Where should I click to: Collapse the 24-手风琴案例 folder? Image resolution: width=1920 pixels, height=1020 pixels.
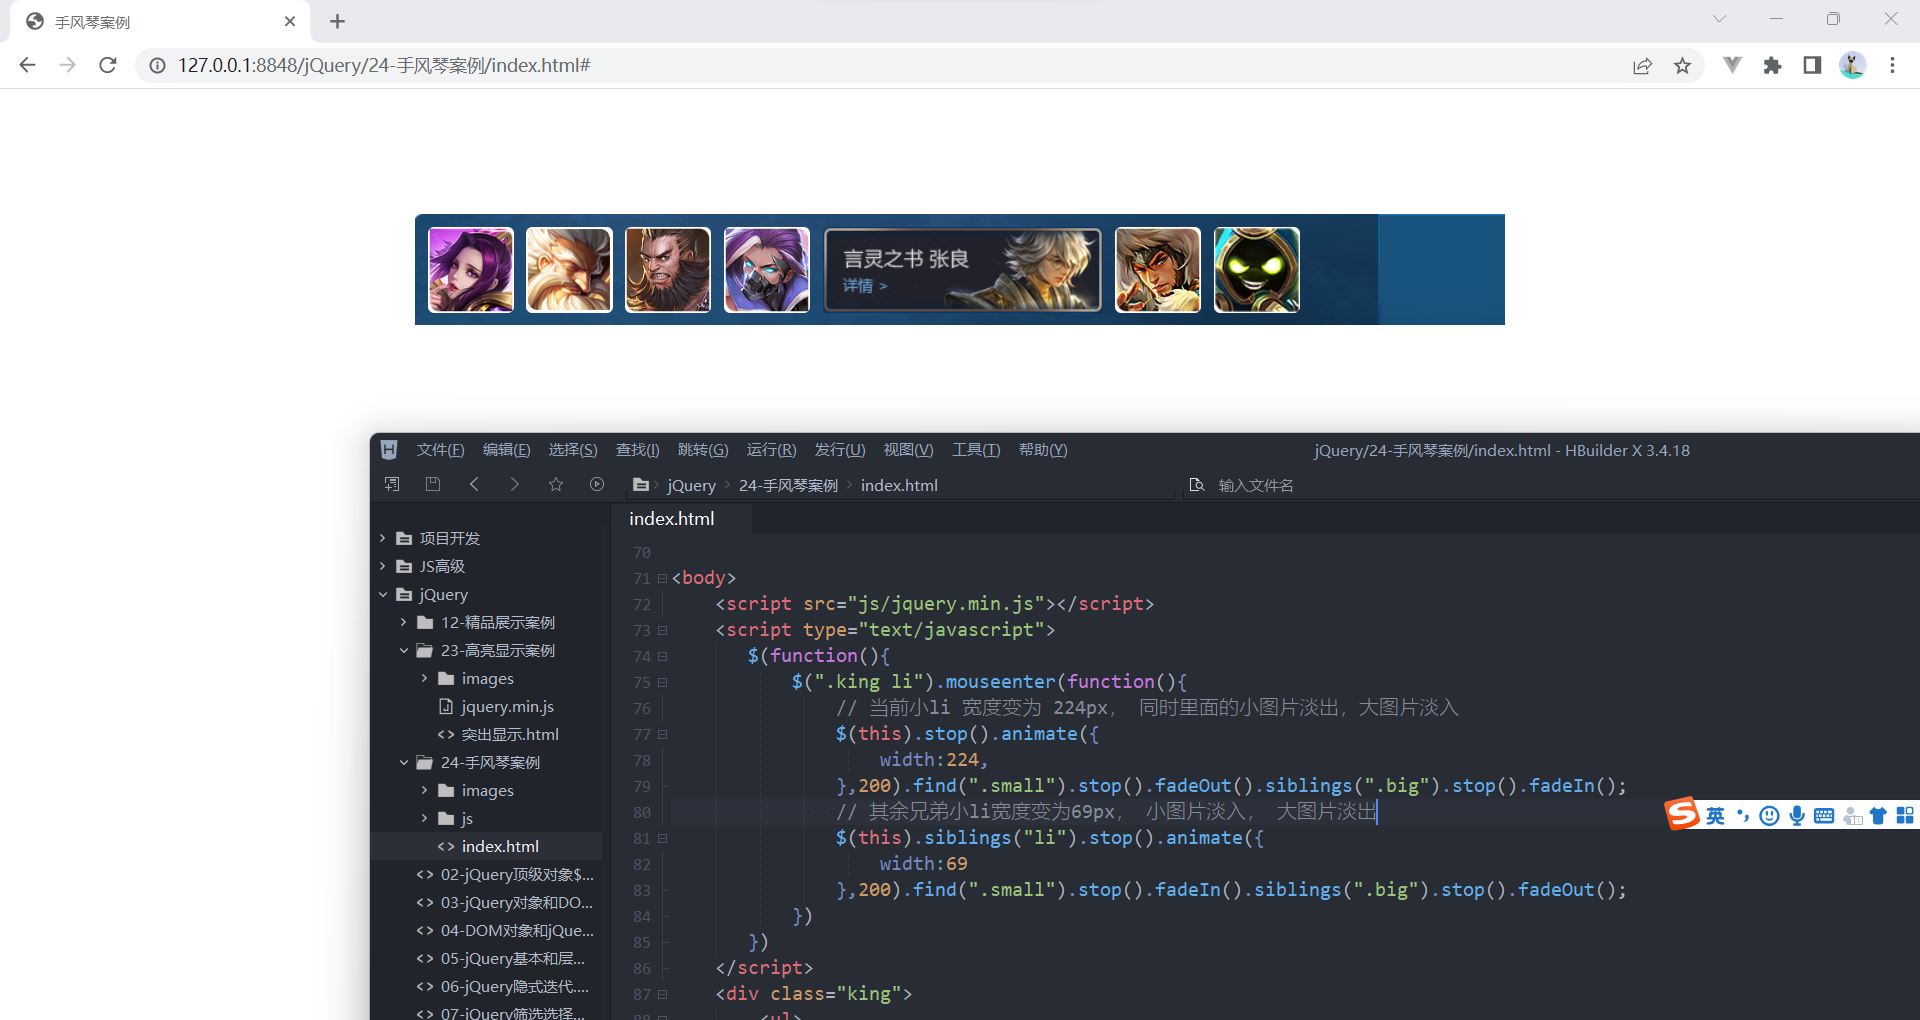click(x=403, y=762)
